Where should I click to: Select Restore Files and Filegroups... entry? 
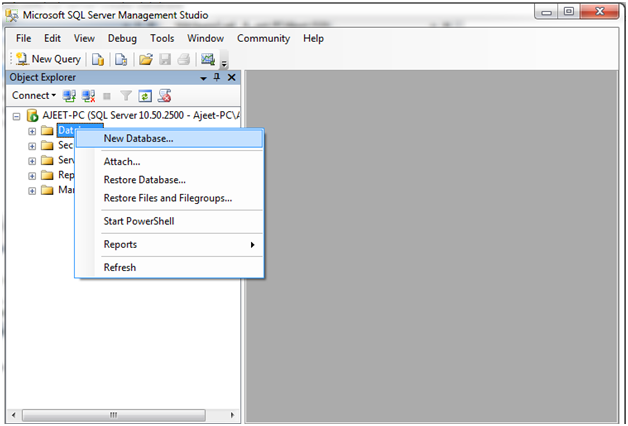click(169, 198)
